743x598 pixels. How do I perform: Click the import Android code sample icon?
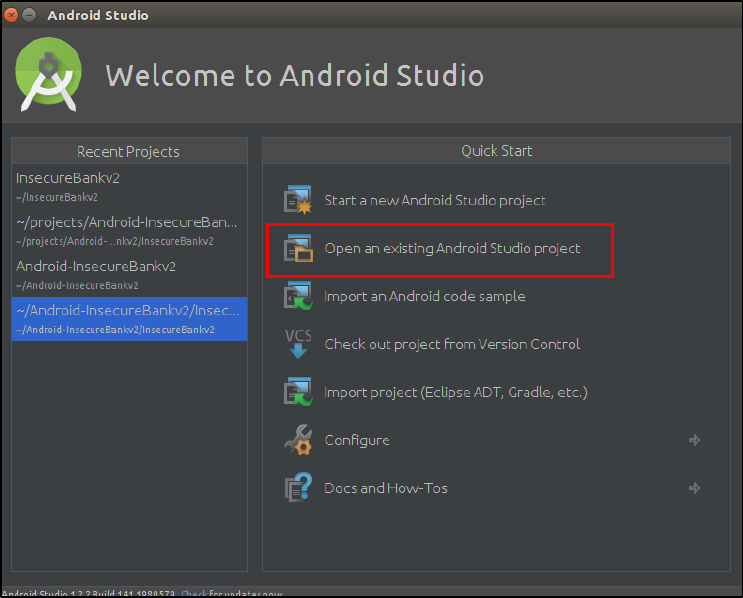[x=298, y=296]
